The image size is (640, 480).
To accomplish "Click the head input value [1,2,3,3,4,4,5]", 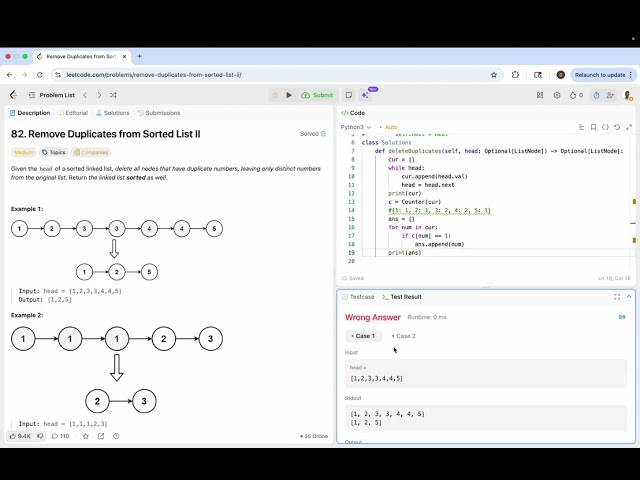I will (x=376, y=378).
